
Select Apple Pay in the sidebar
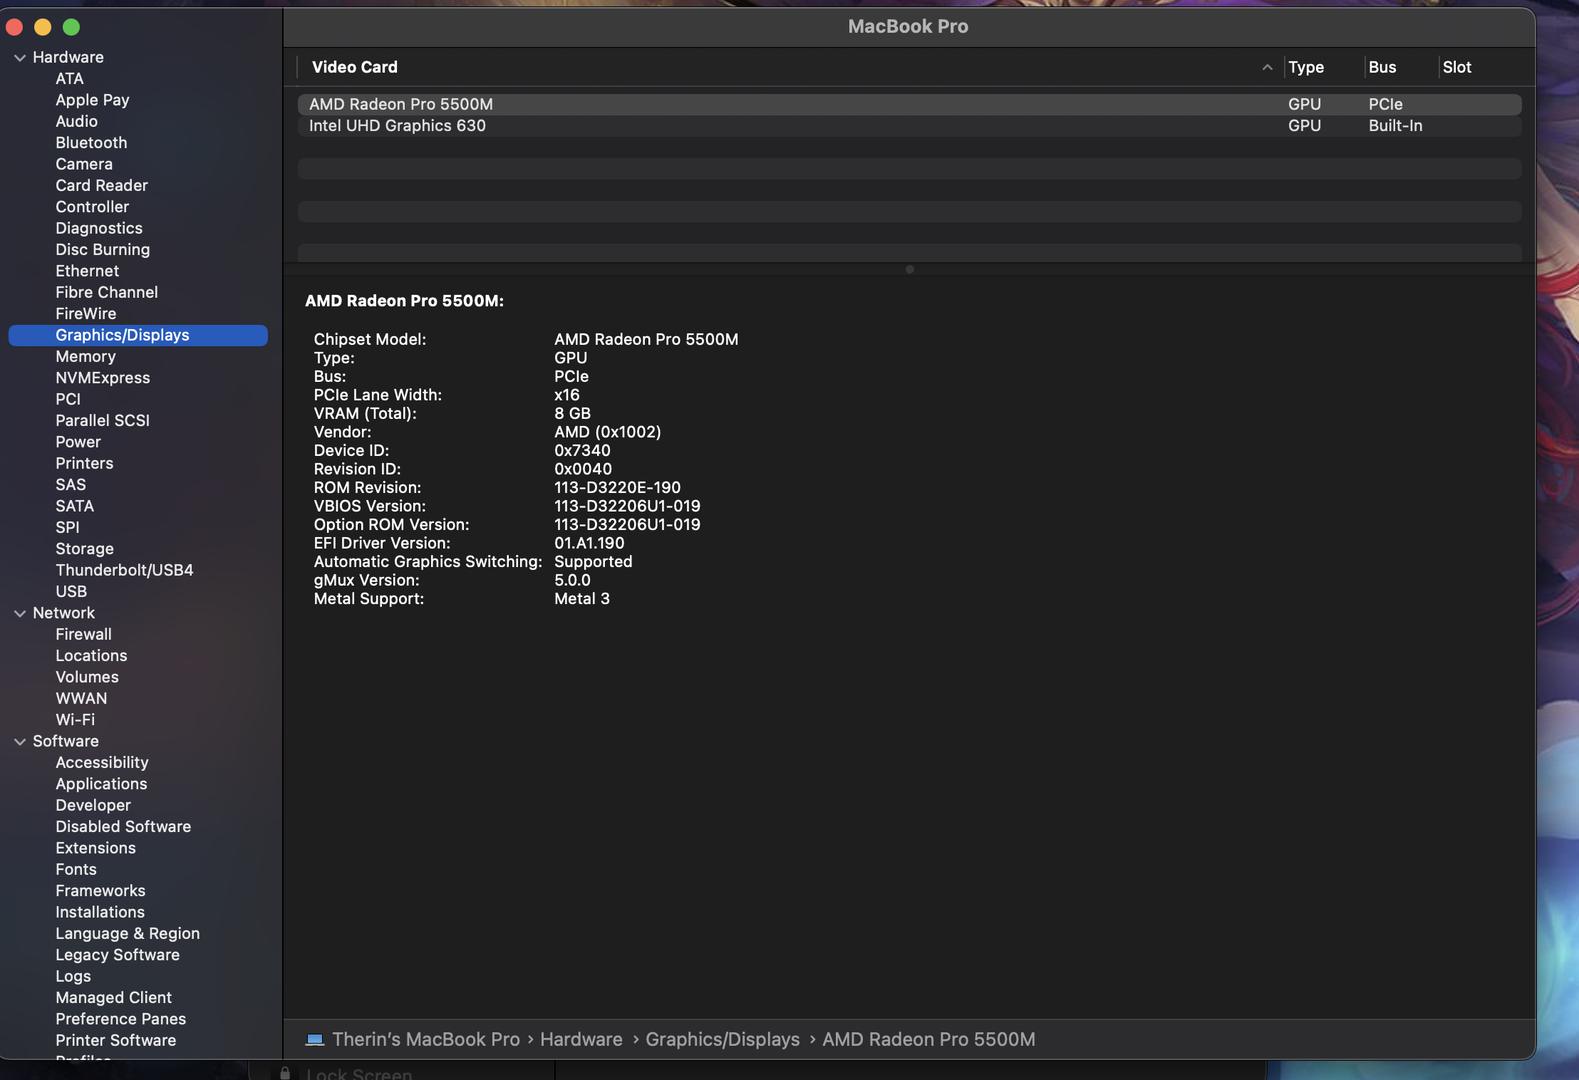92,100
